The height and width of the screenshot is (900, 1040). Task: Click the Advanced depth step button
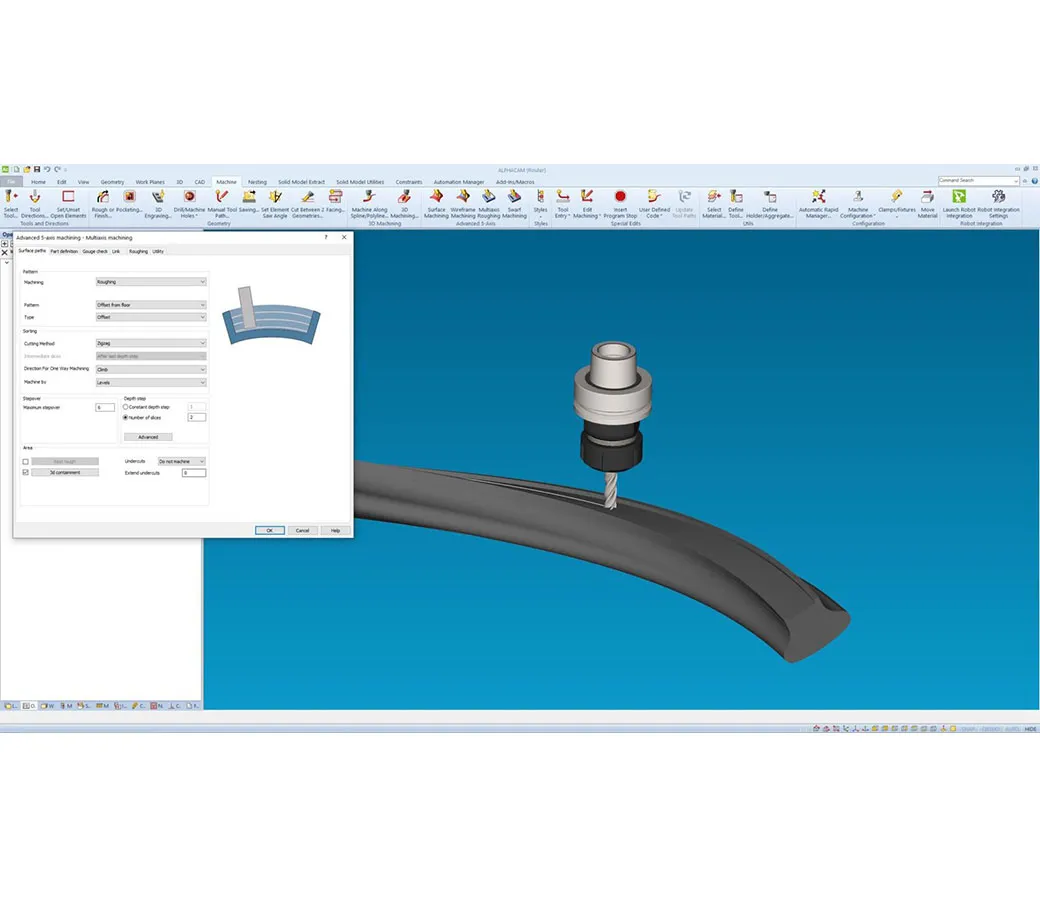(148, 437)
